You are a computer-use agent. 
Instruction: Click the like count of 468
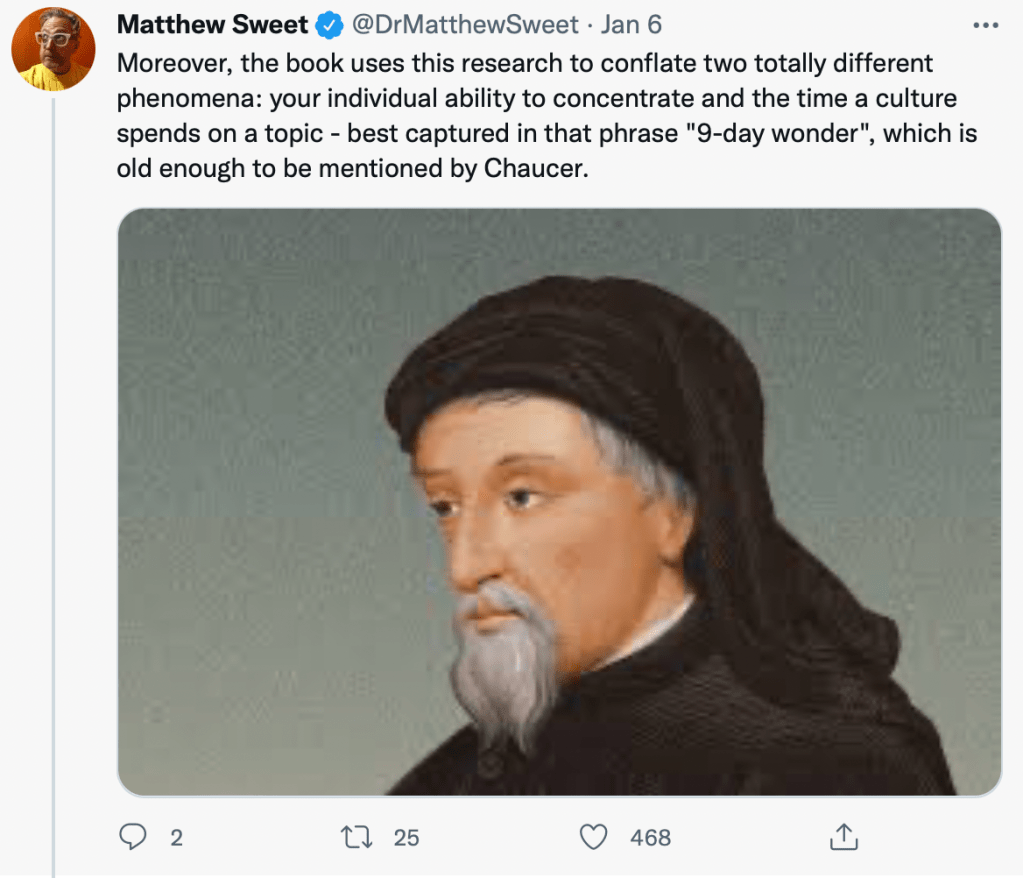click(x=650, y=837)
